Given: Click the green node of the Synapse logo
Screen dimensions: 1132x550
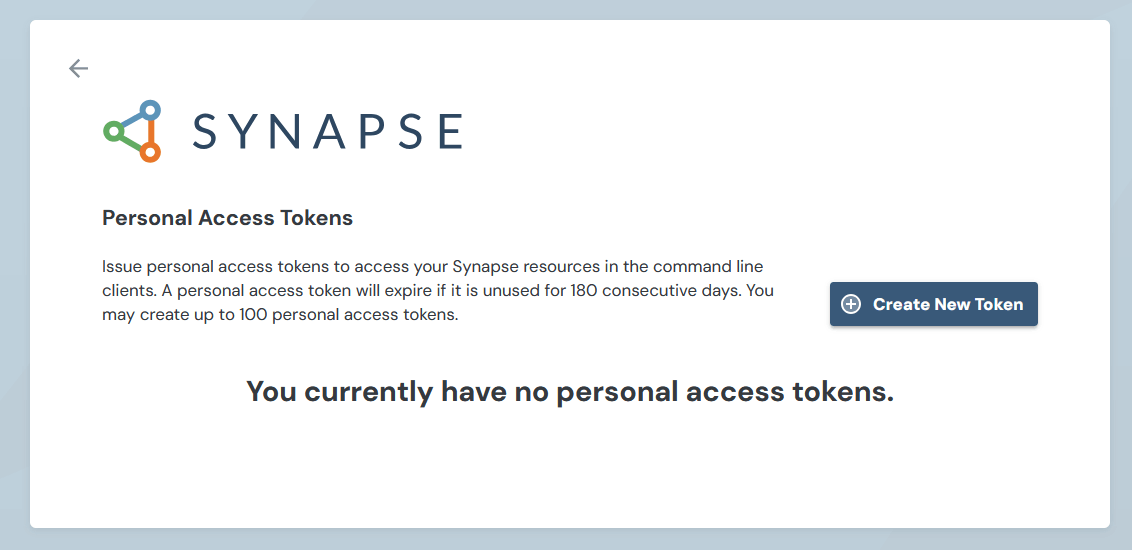Looking at the screenshot, I should [113, 131].
